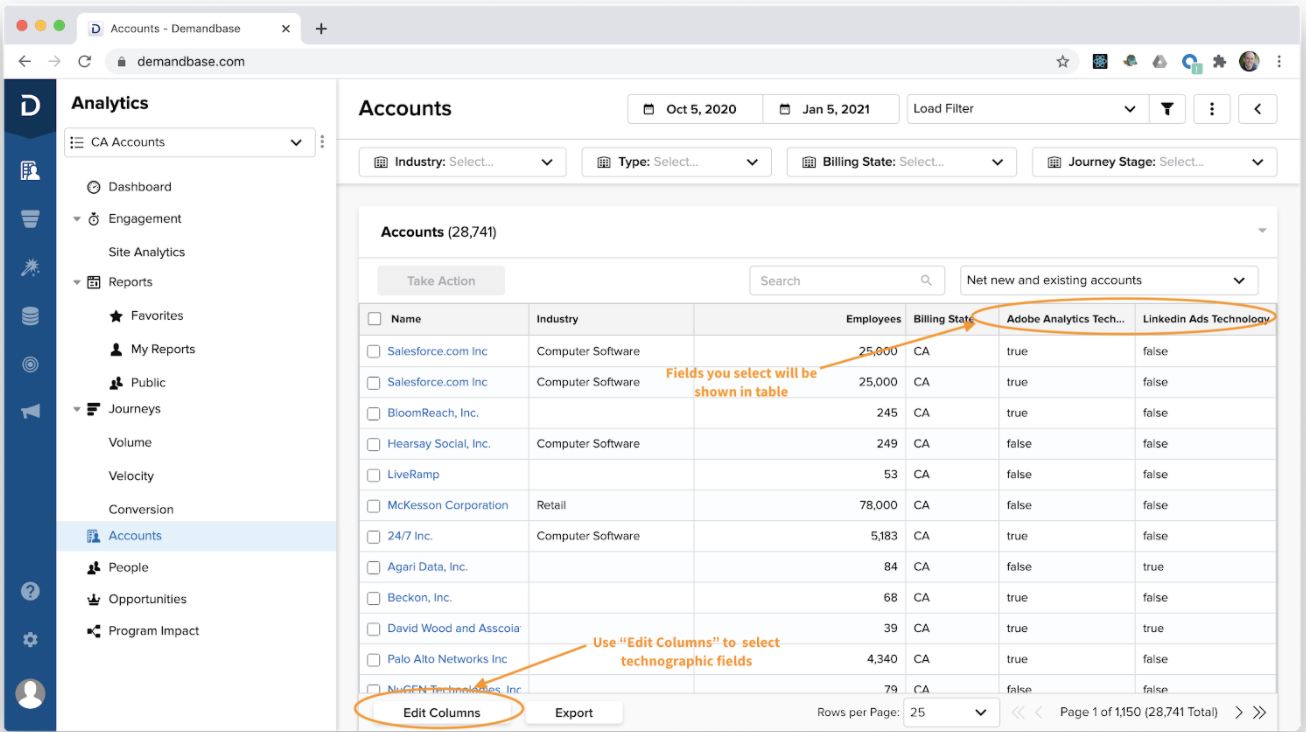Screen dimensions: 1306x732
Task: Open Favorites reports
Action: tap(157, 316)
